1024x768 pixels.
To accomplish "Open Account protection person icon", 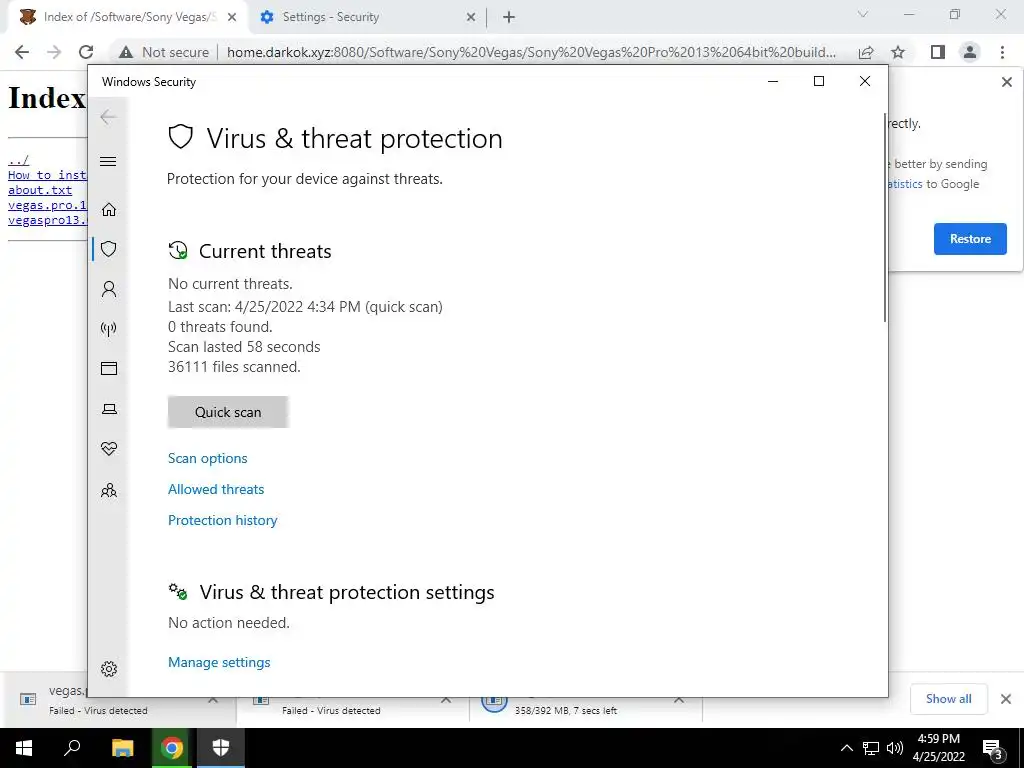I will tap(109, 289).
